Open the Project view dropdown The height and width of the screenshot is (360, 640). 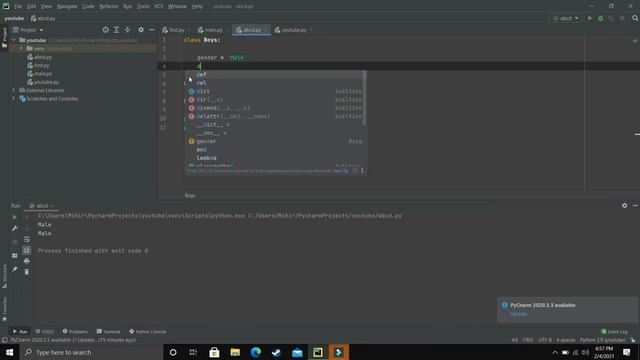point(28,30)
